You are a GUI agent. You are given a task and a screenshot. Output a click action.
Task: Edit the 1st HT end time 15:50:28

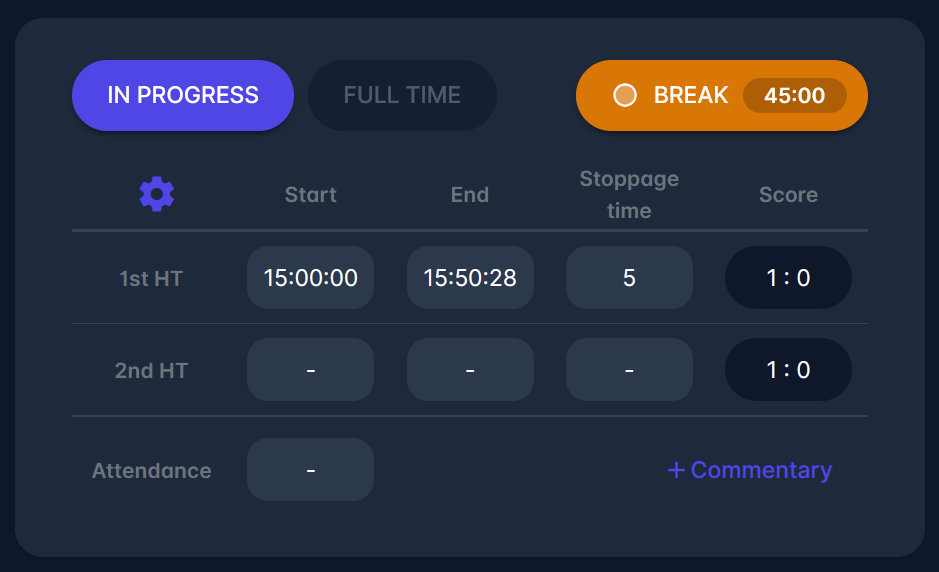(470, 278)
